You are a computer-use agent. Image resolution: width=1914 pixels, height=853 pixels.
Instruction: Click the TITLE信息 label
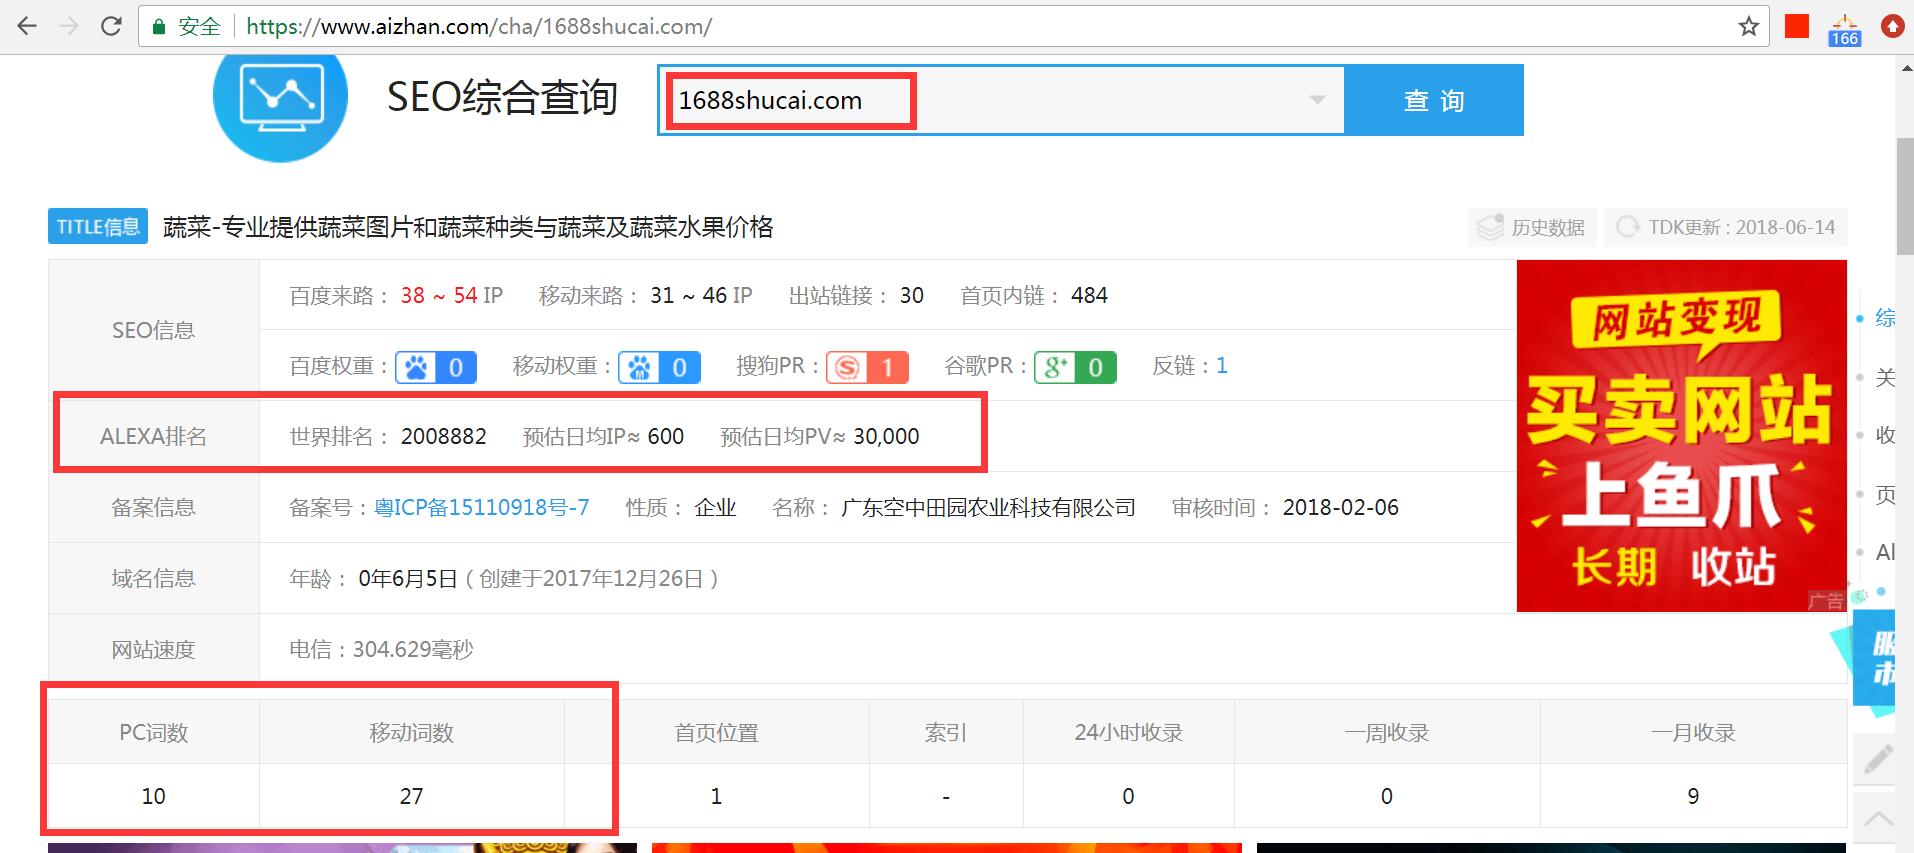coord(98,227)
